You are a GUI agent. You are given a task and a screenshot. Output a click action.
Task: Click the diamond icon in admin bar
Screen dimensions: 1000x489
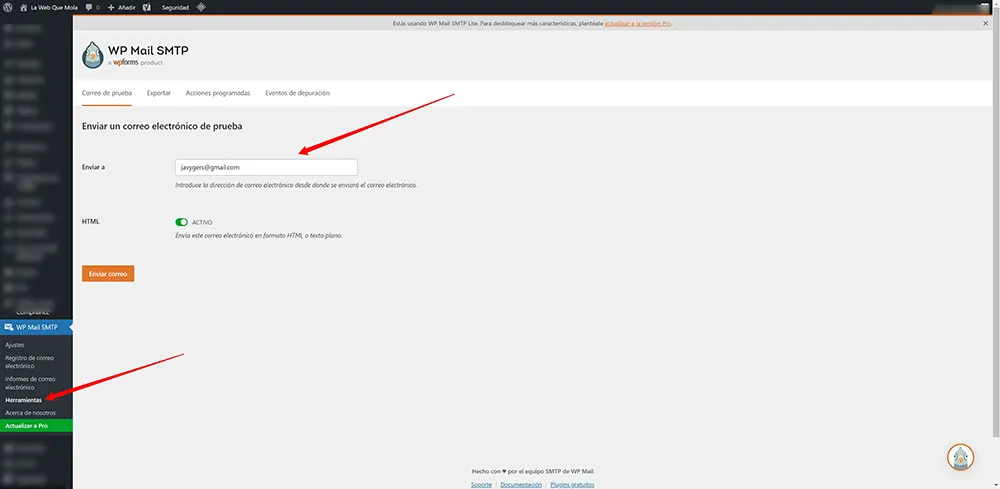(x=201, y=8)
